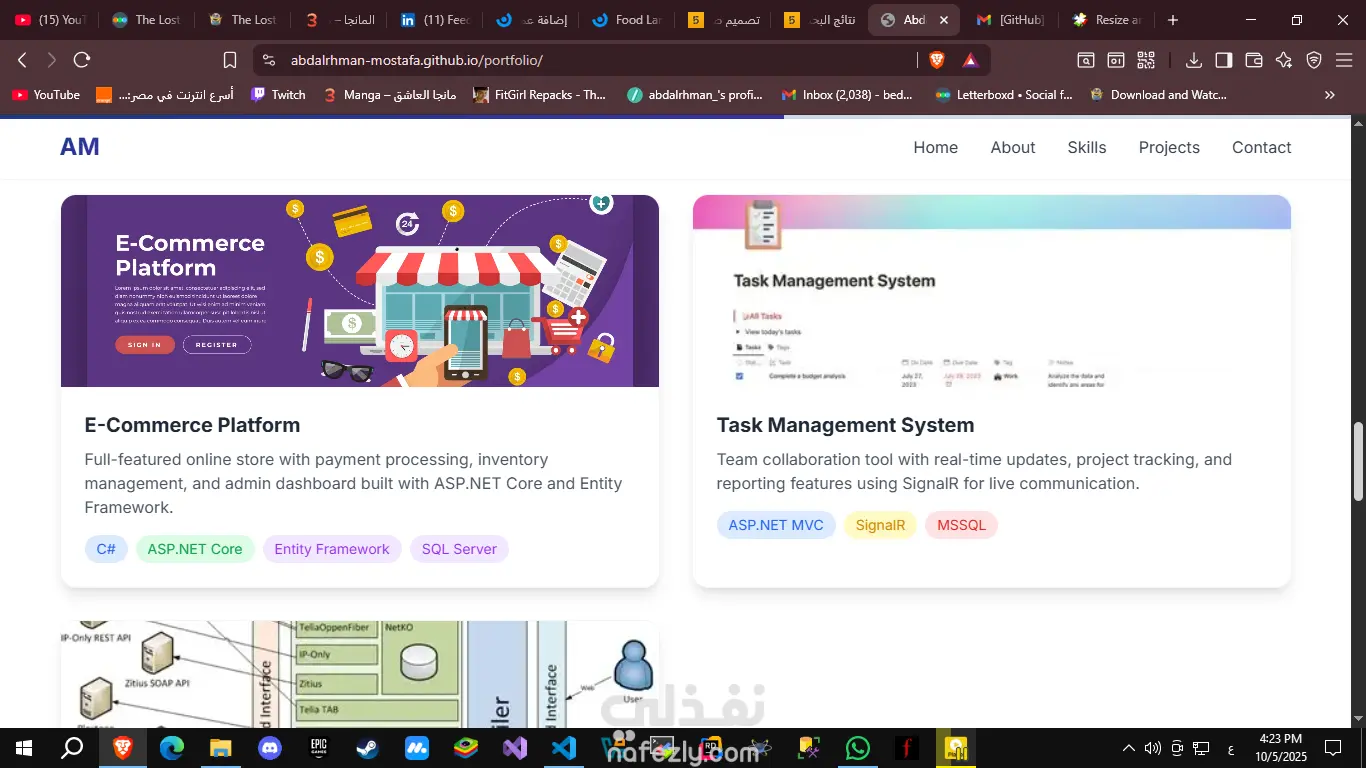Reload the portfolio page

[82, 60]
